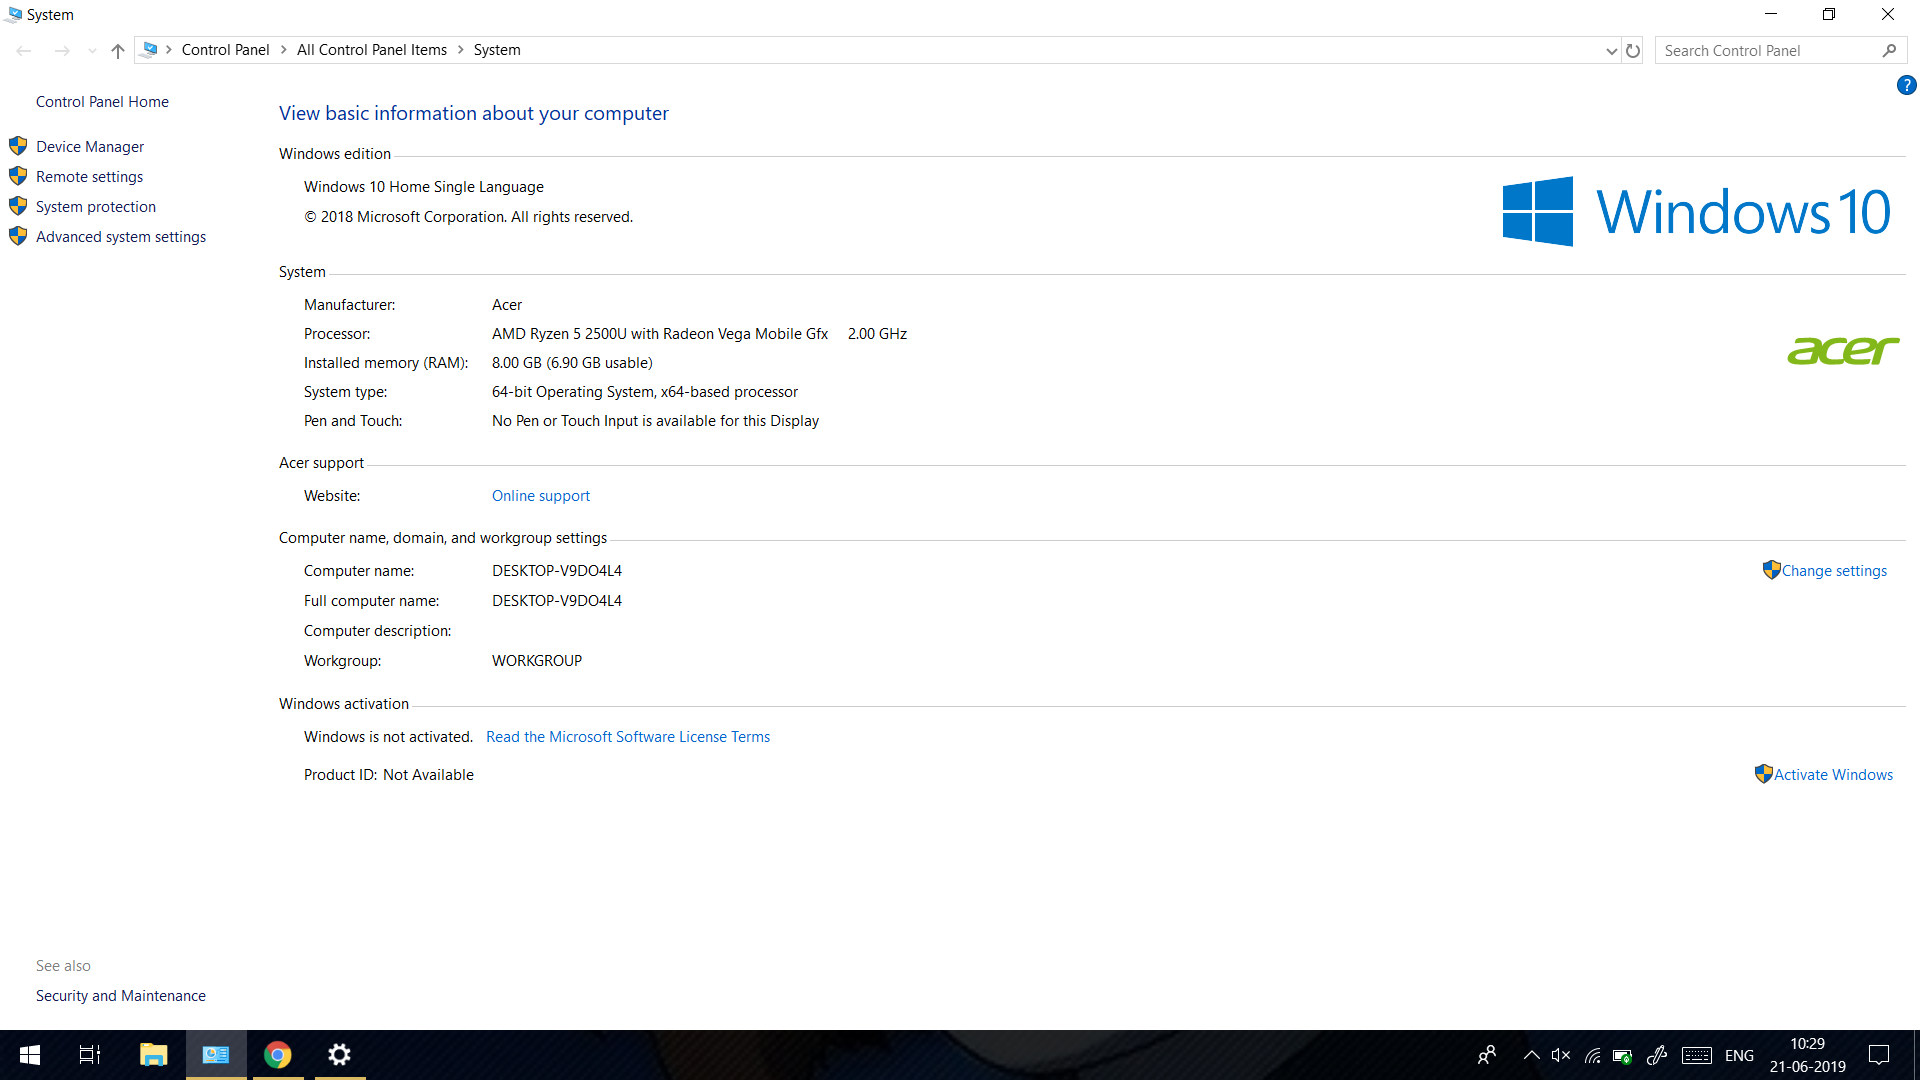This screenshot has height=1080, width=1920.
Task: Open the Action Center notifications icon
Action: (x=1879, y=1055)
